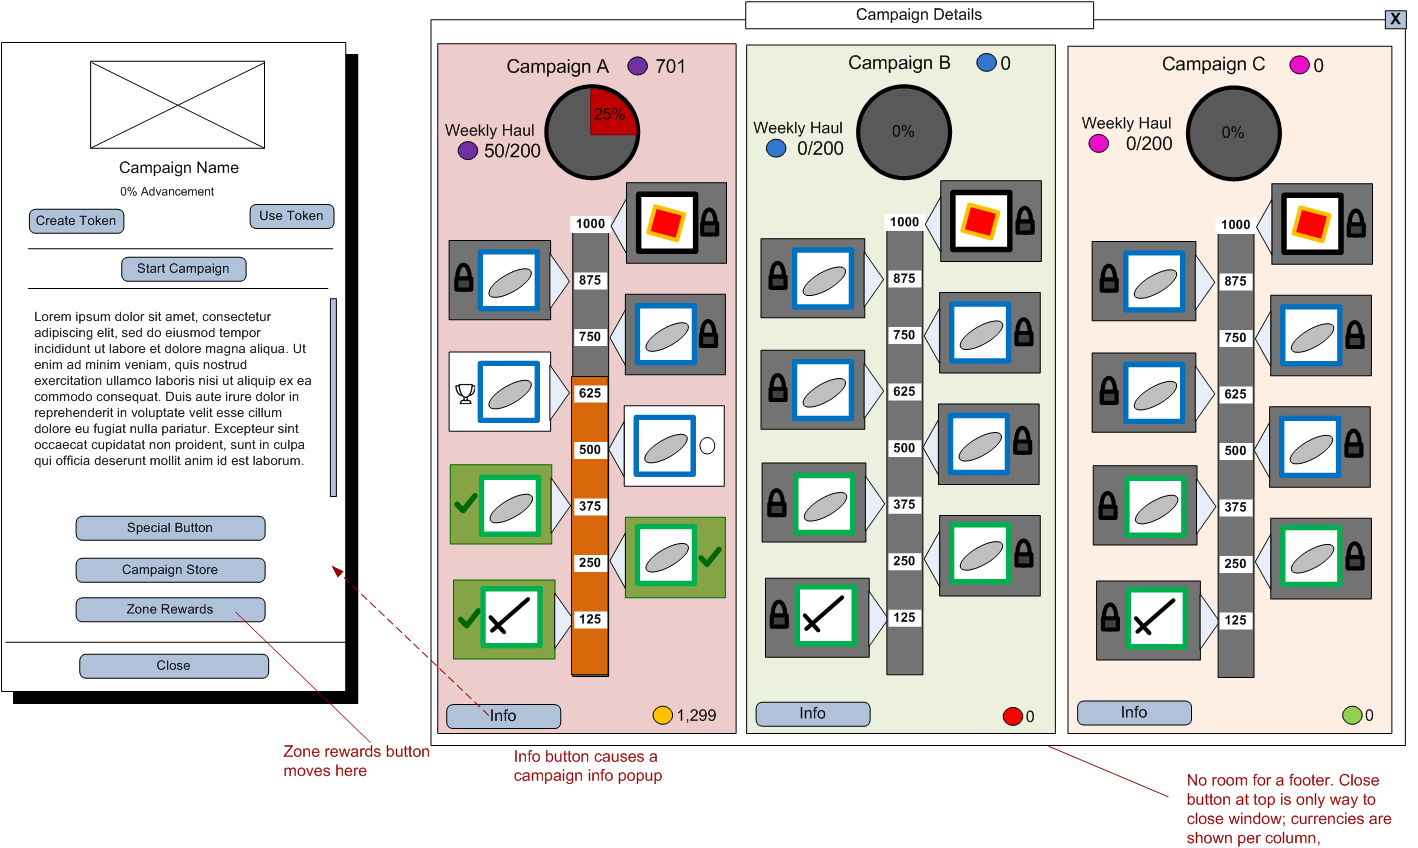Expand the triangle pointer beside Campaign A's 875 reward
The image size is (1418, 848).
click(x=557, y=279)
